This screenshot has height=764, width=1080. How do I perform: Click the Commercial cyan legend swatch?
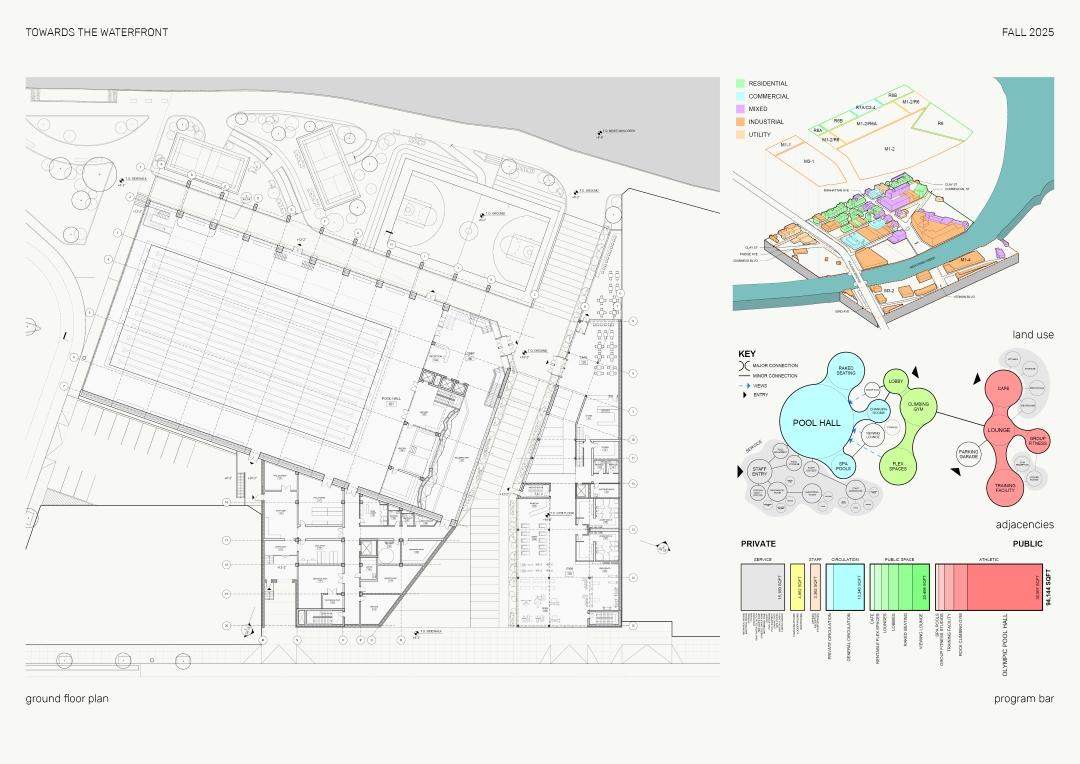[x=739, y=96]
